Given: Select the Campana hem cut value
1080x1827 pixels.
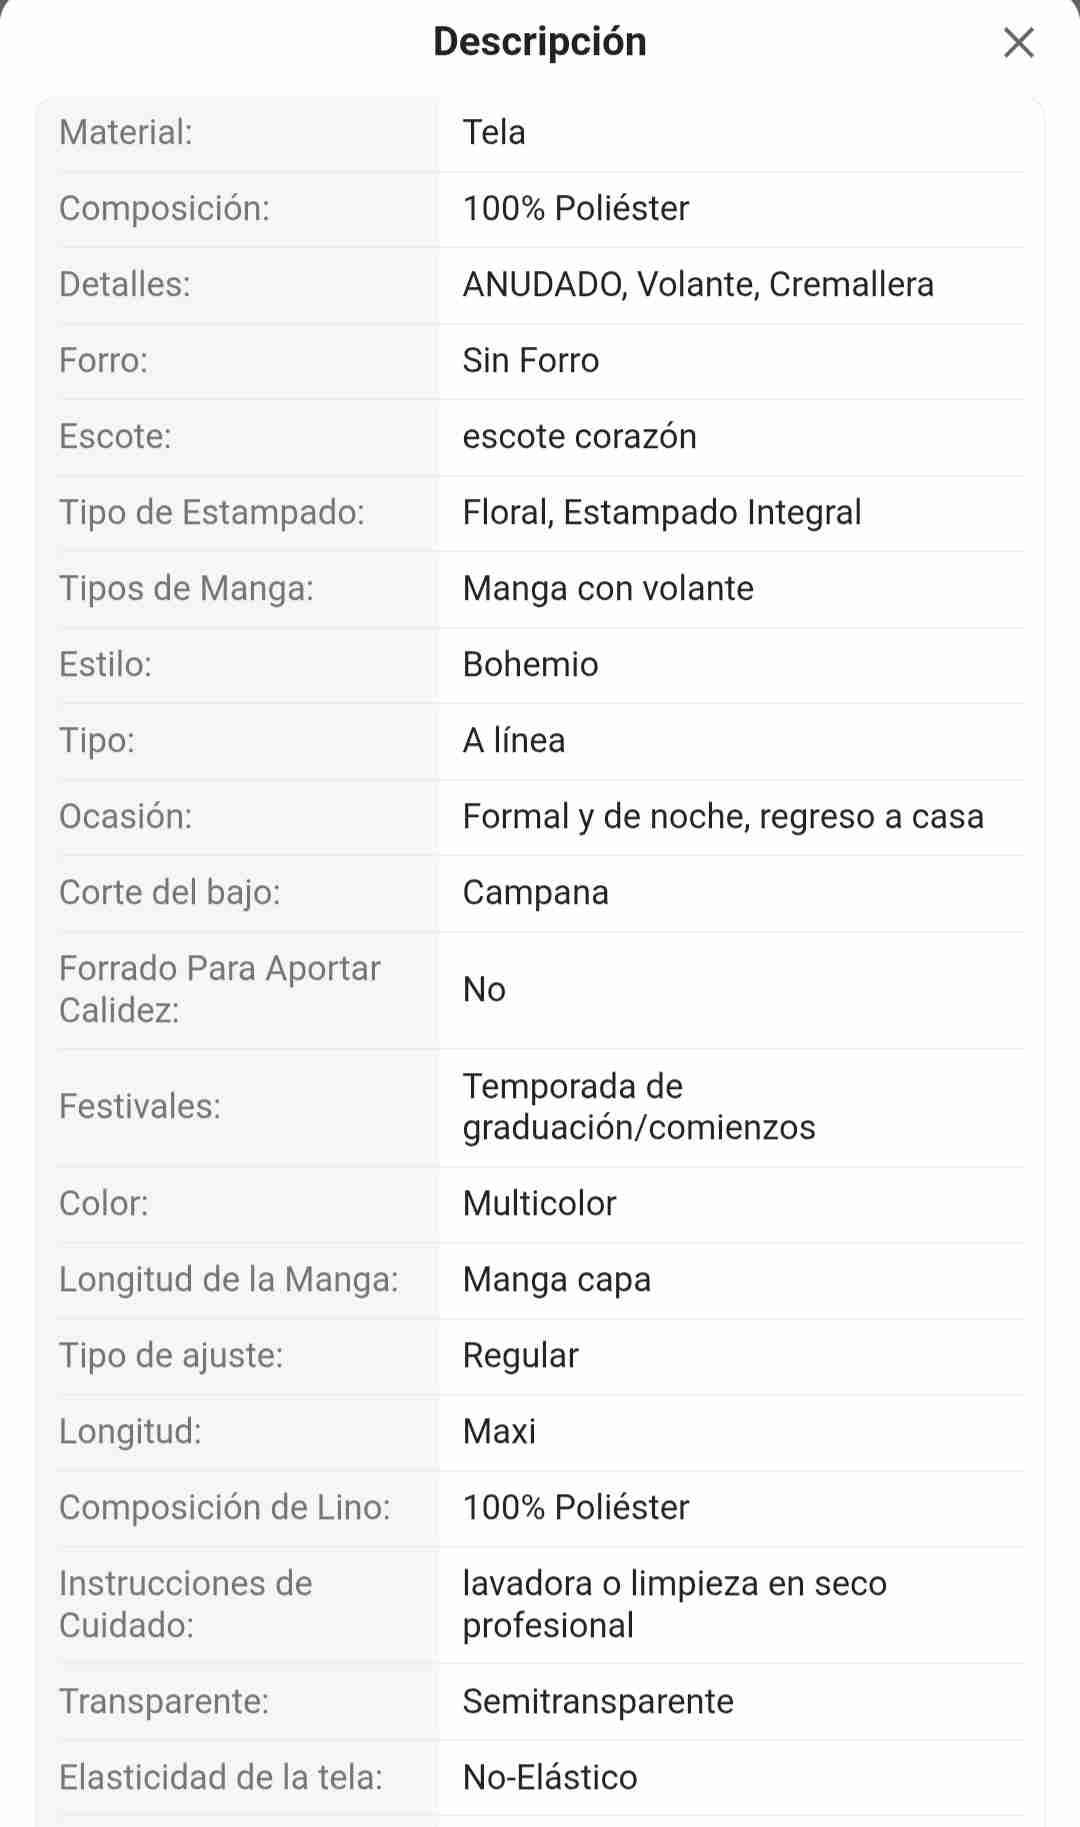Looking at the screenshot, I should 536,892.
